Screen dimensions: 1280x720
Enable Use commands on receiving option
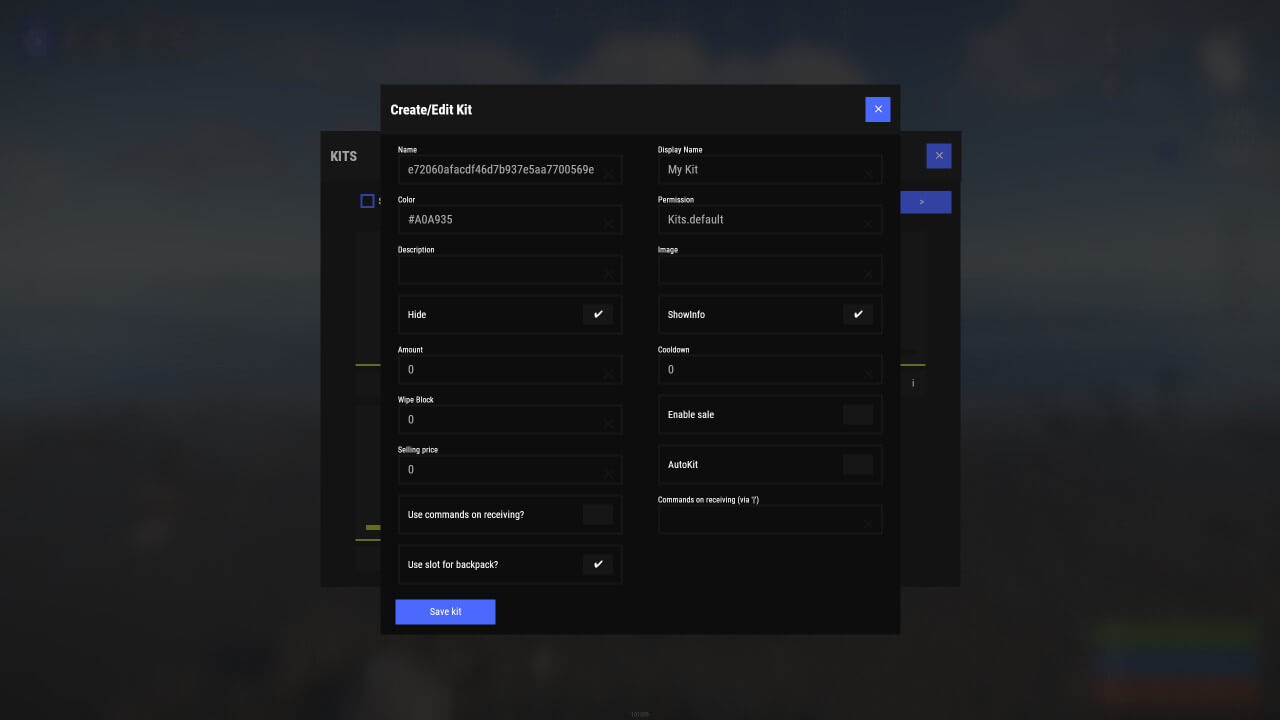[x=598, y=514]
